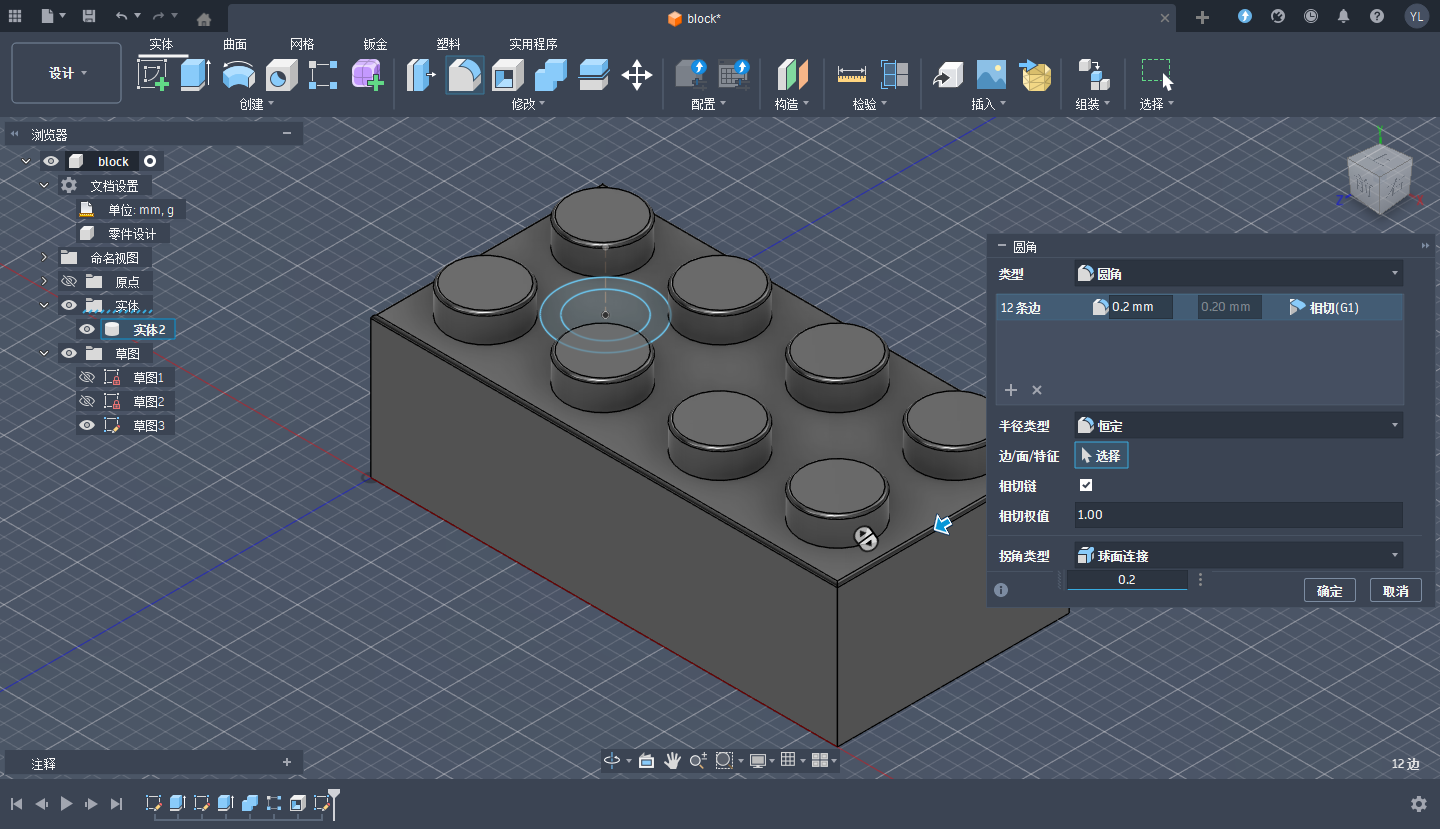Click the Shell tool icon
1440x829 pixels.
point(508,75)
